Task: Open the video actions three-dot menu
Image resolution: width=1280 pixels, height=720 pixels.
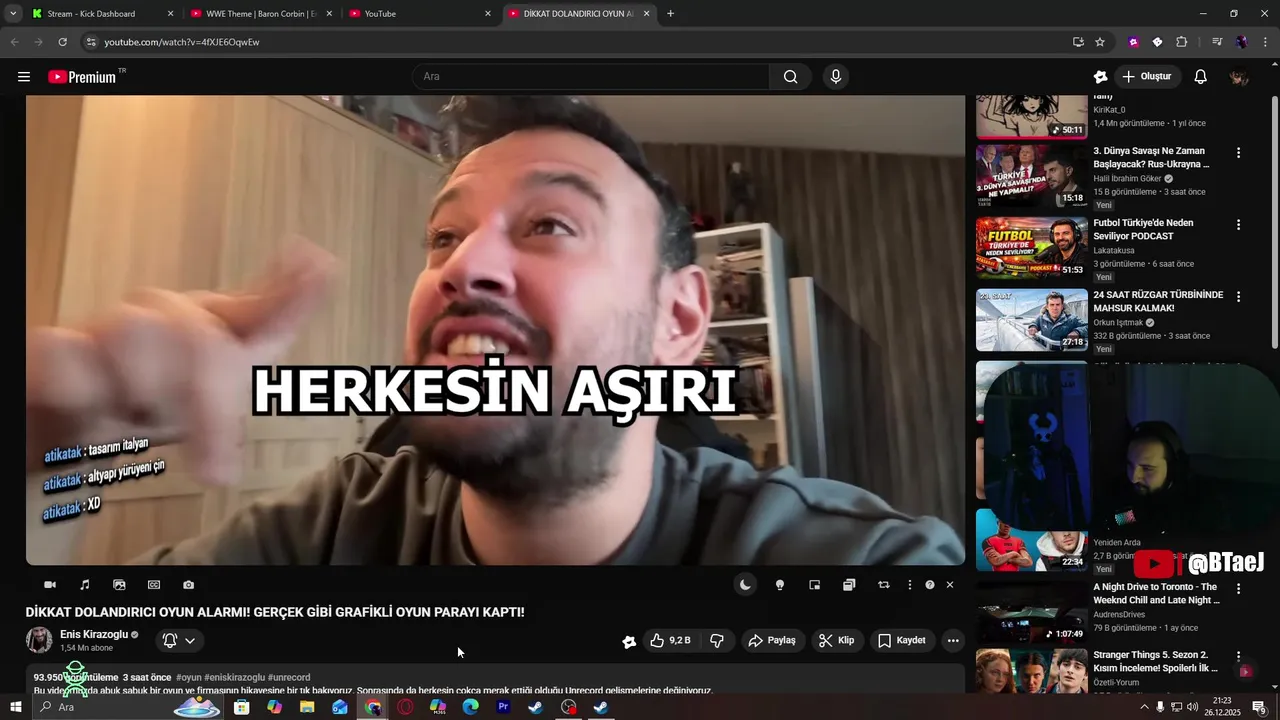Action: 953,640
